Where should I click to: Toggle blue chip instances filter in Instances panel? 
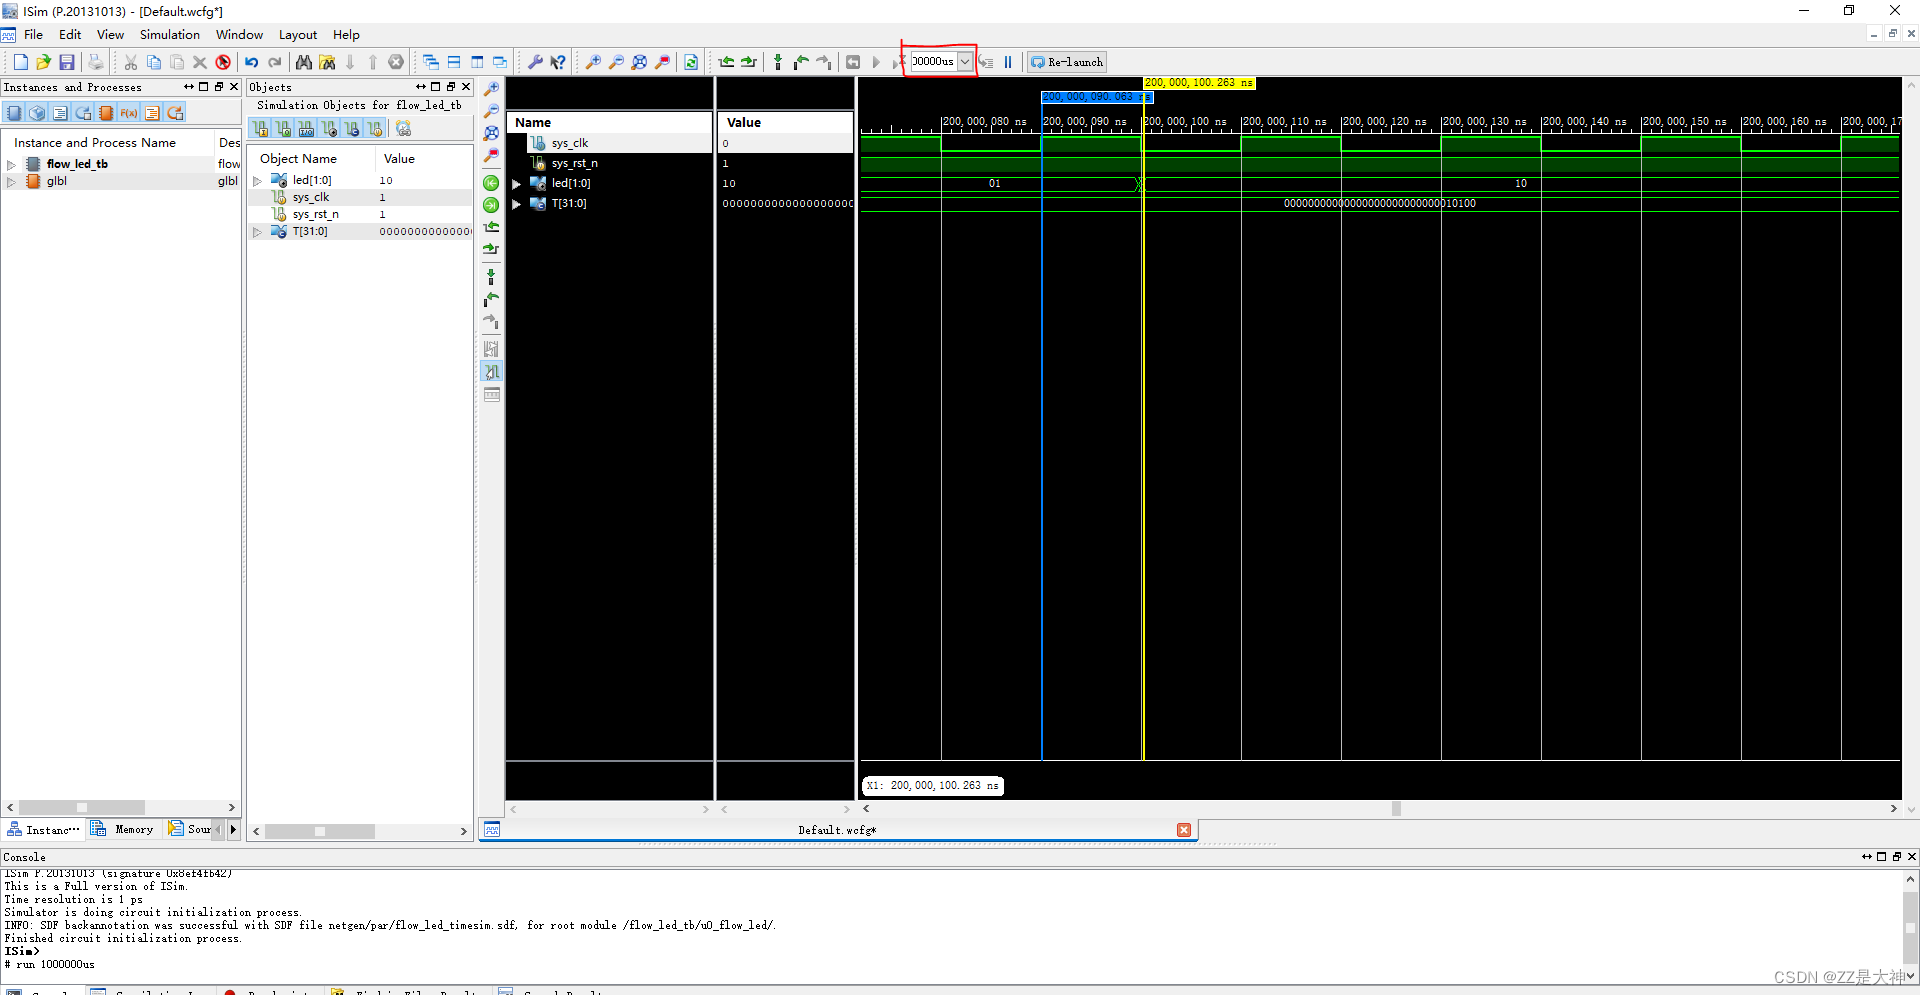(x=14, y=113)
